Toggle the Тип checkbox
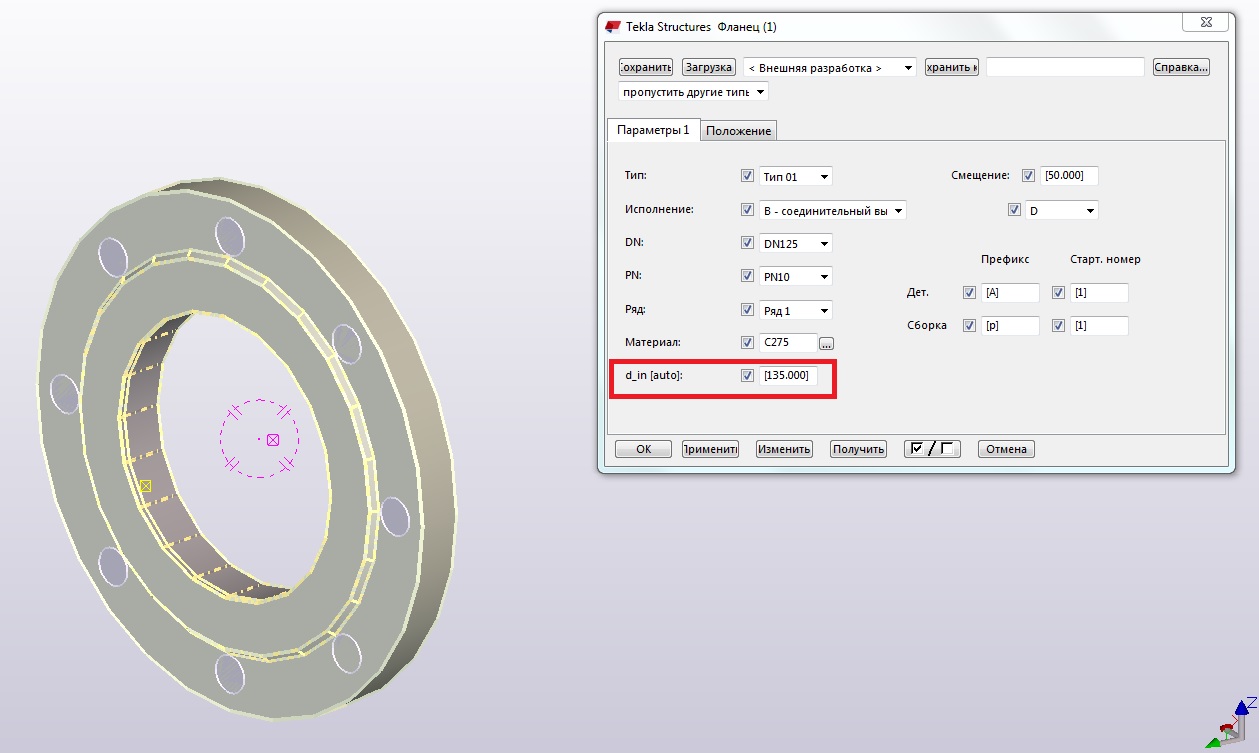The height and width of the screenshot is (753, 1259). click(747, 176)
